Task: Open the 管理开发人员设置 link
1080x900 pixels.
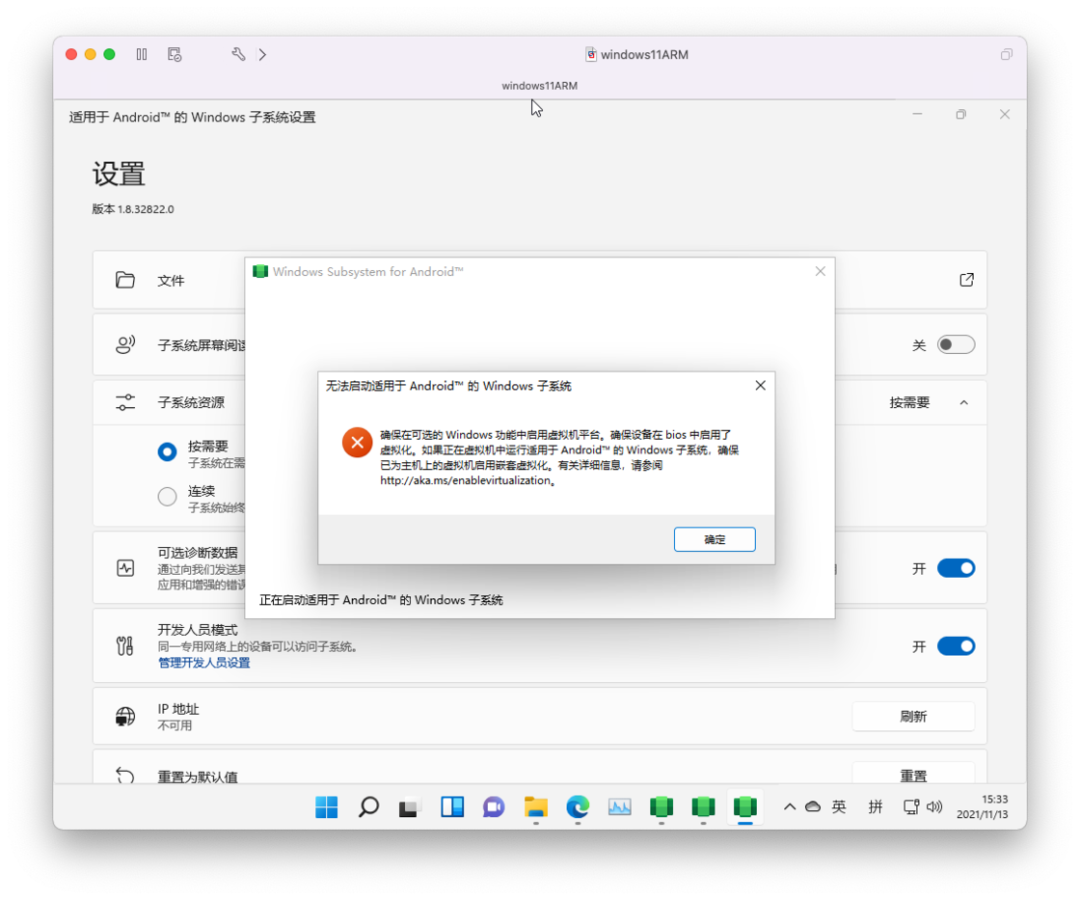Action: point(204,662)
